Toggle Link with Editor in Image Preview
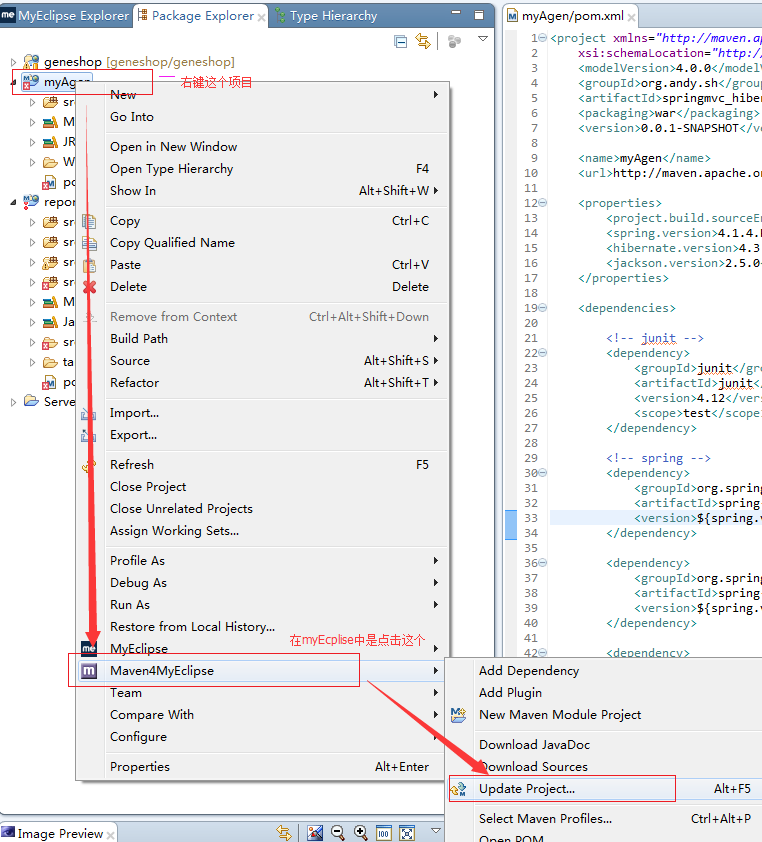This screenshot has height=842, width=762. (x=284, y=833)
